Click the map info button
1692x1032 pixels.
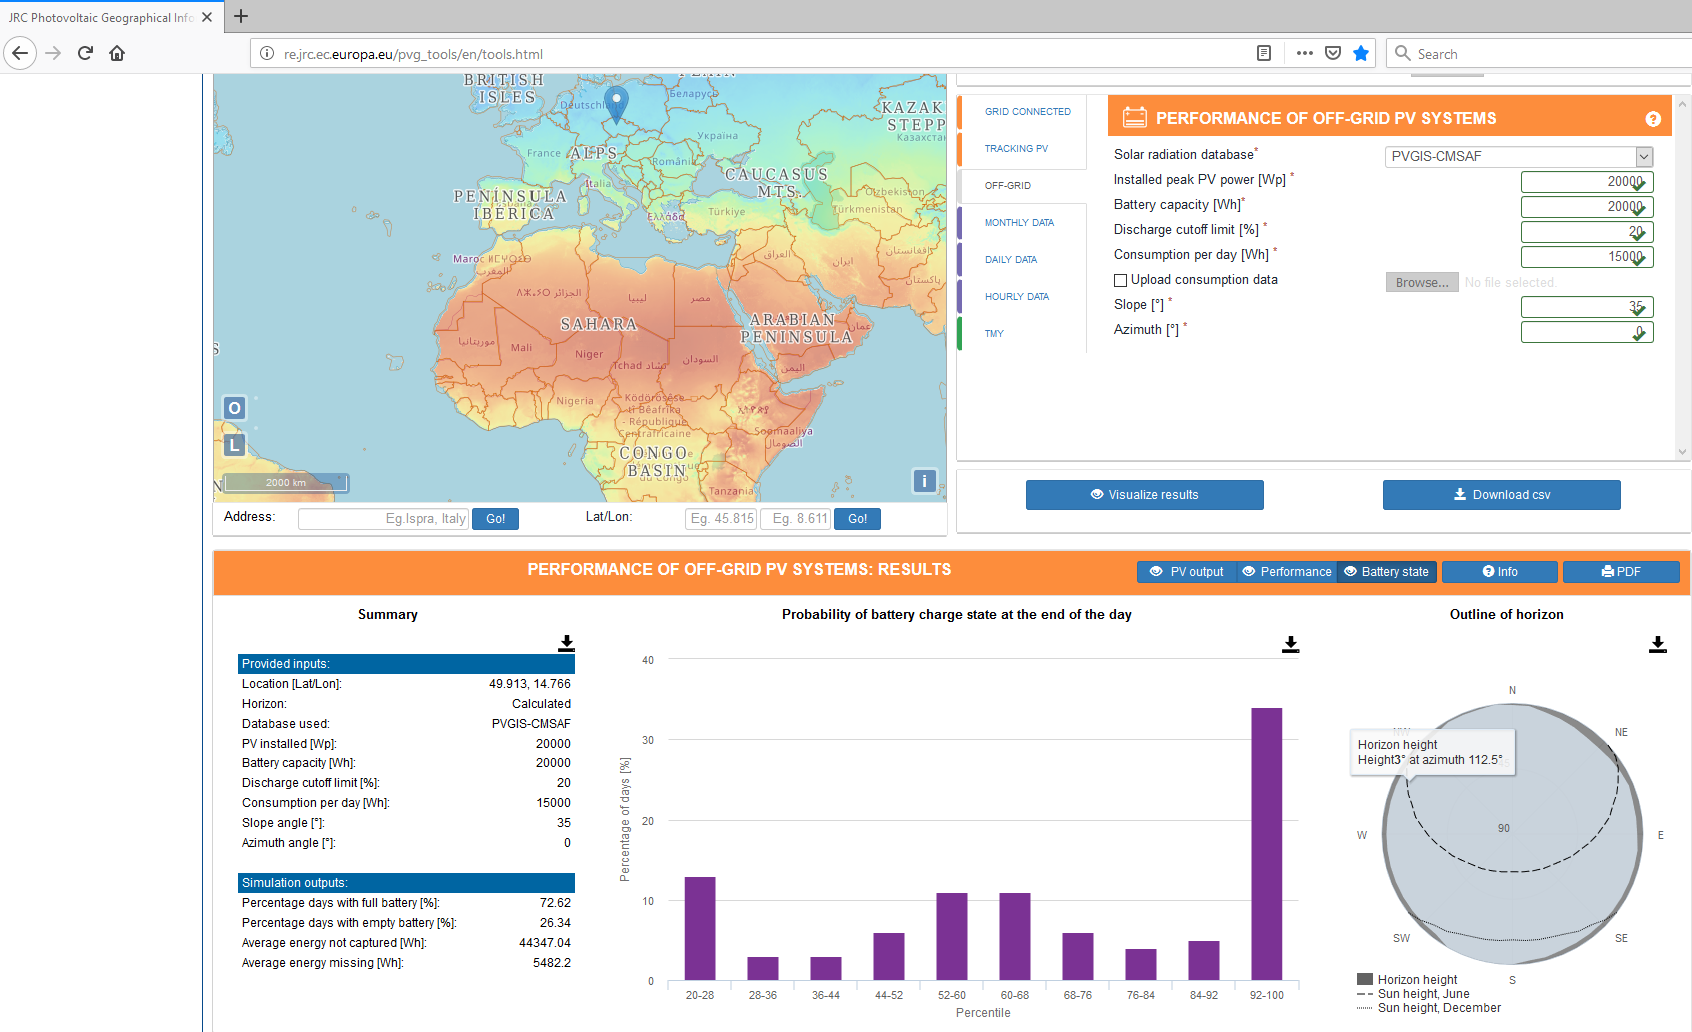pos(924,481)
